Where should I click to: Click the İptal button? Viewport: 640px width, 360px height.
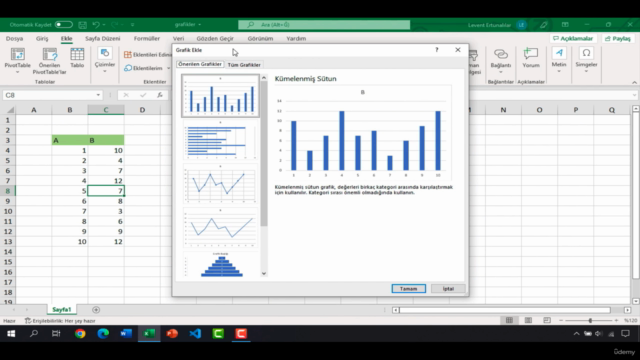[x=448, y=289]
